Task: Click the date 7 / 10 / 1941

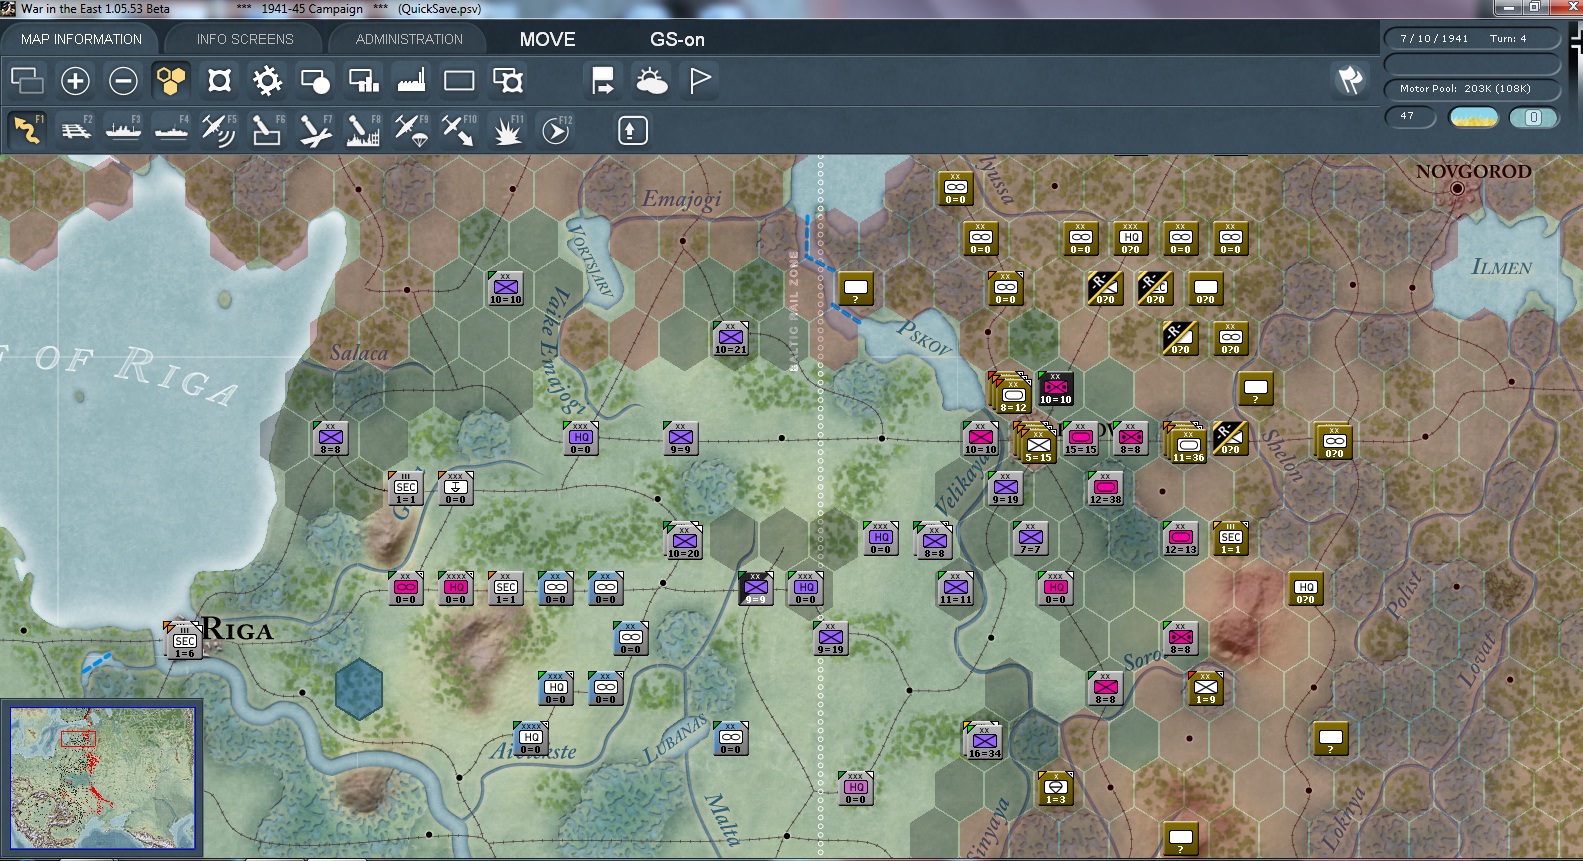Action: click(1434, 38)
